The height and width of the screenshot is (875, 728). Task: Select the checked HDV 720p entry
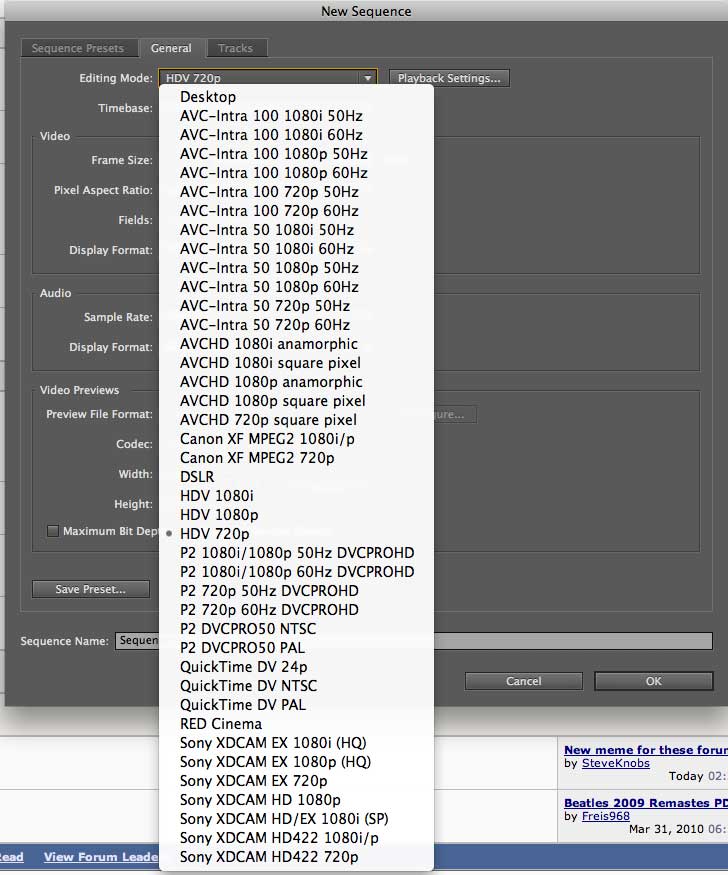coord(296,533)
